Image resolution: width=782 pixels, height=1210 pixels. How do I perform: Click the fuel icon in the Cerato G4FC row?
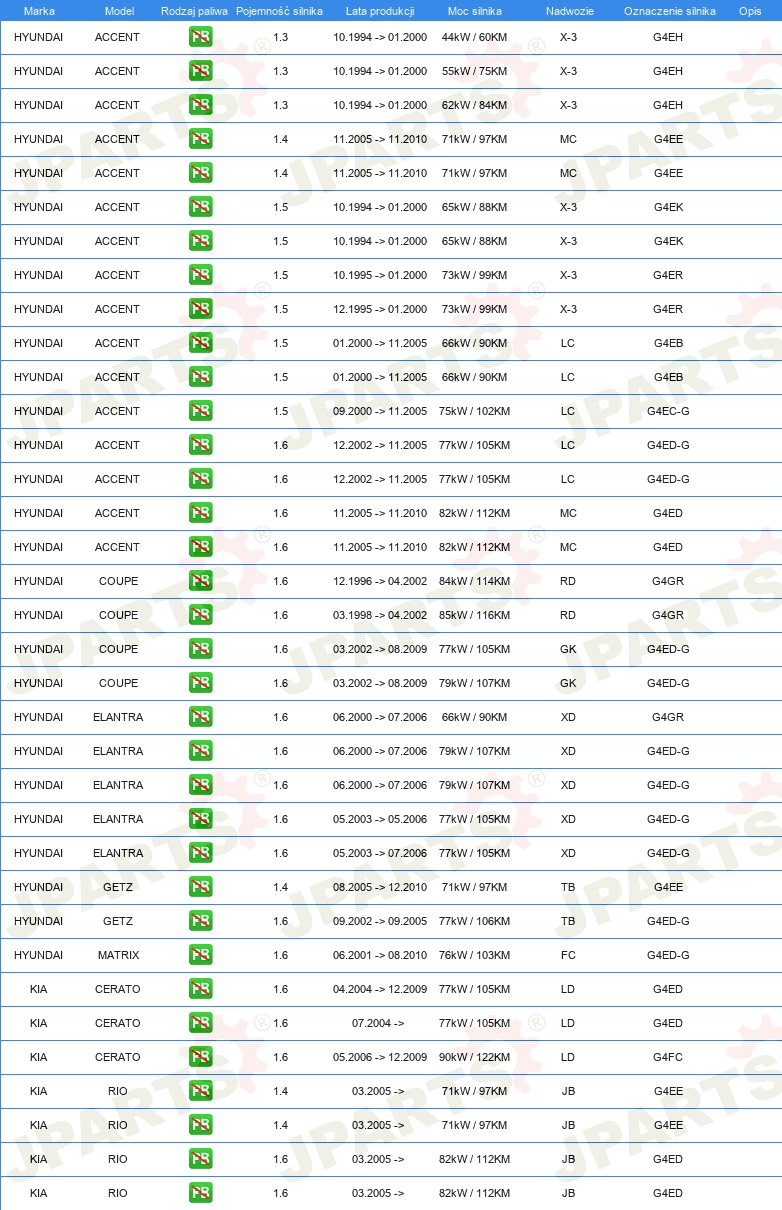point(200,1057)
